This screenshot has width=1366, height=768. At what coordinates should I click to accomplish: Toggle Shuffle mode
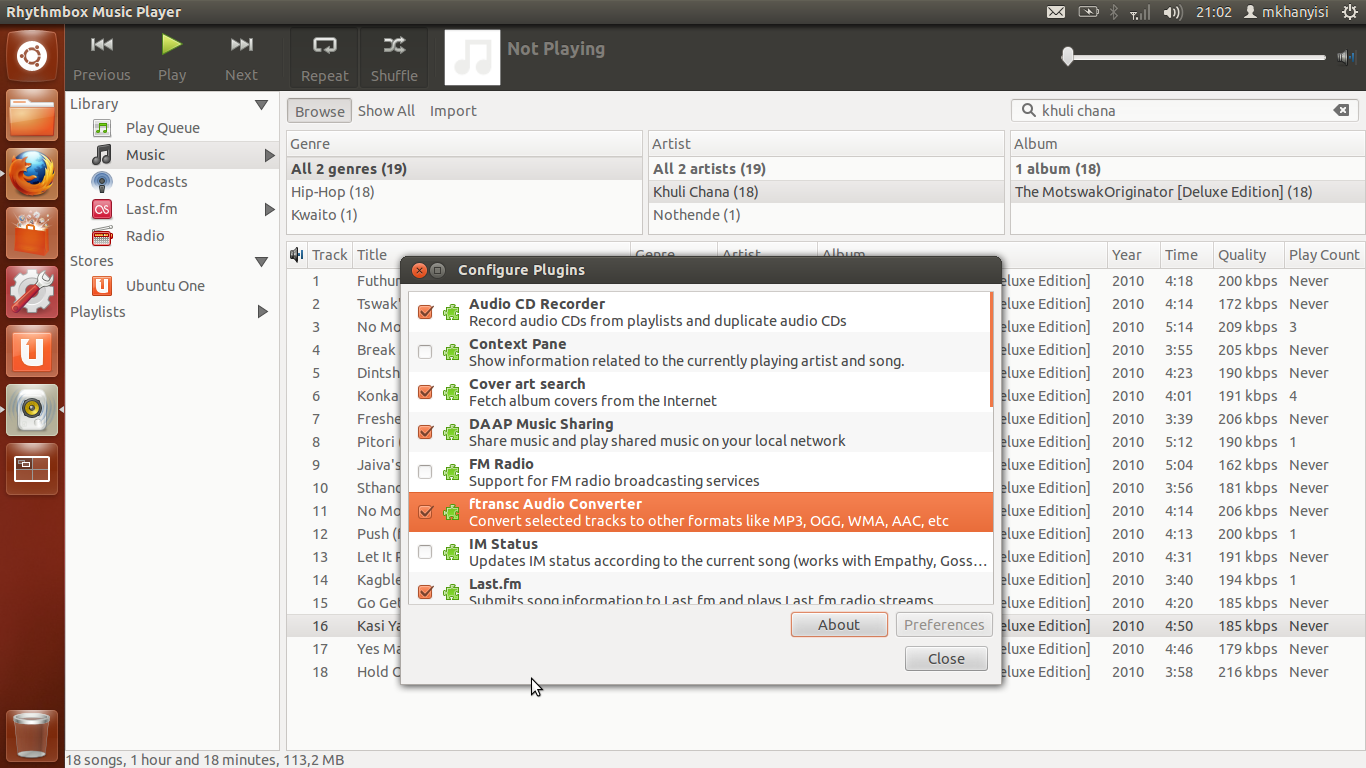click(394, 58)
